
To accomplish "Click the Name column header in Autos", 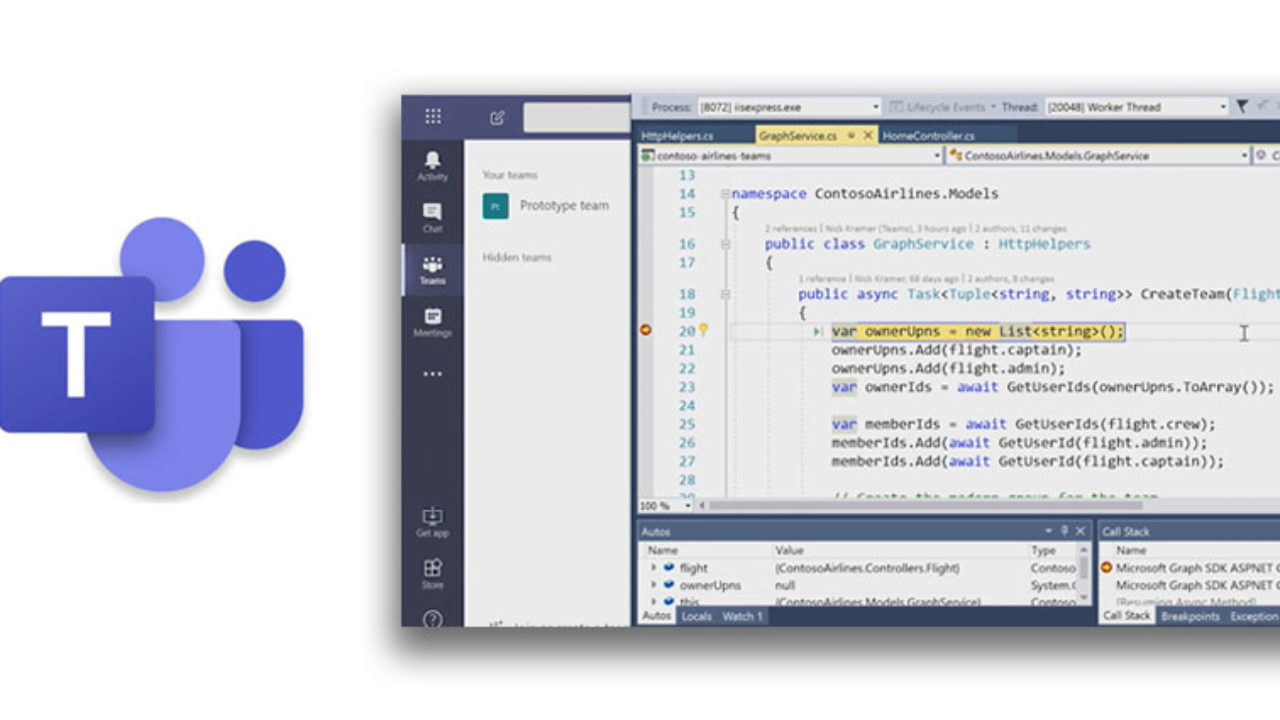I will (662, 550).
